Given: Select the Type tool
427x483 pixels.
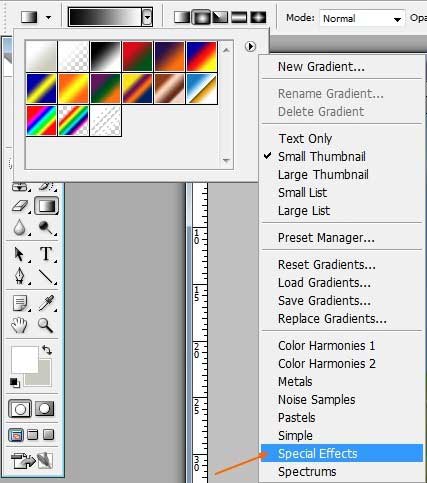Looking at the screenshot, I should point(46,254).
